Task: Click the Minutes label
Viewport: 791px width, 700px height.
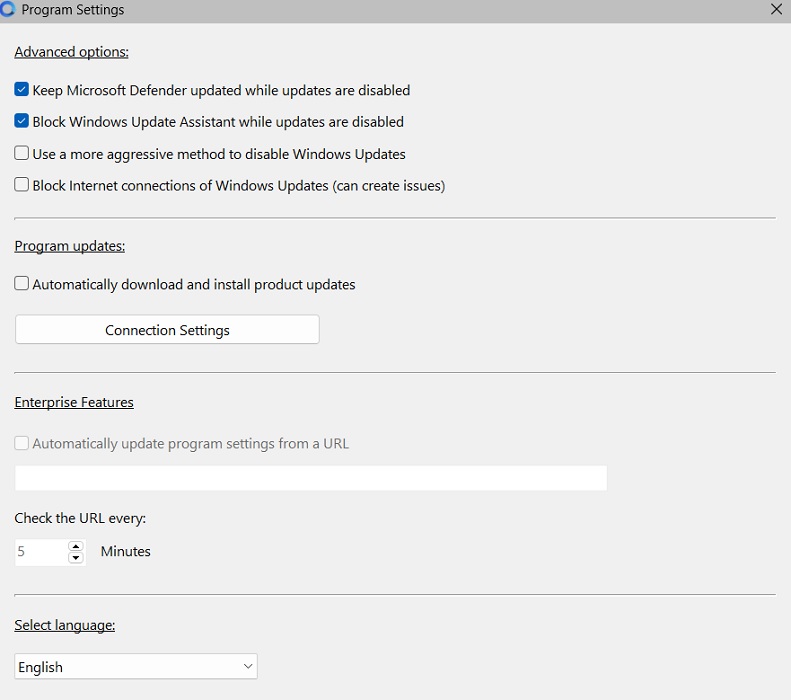Action: 126,551
